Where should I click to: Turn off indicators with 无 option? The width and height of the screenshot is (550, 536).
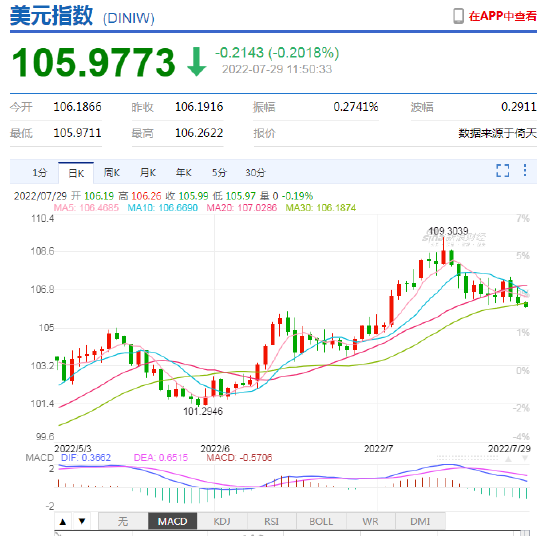pos(123,522)
